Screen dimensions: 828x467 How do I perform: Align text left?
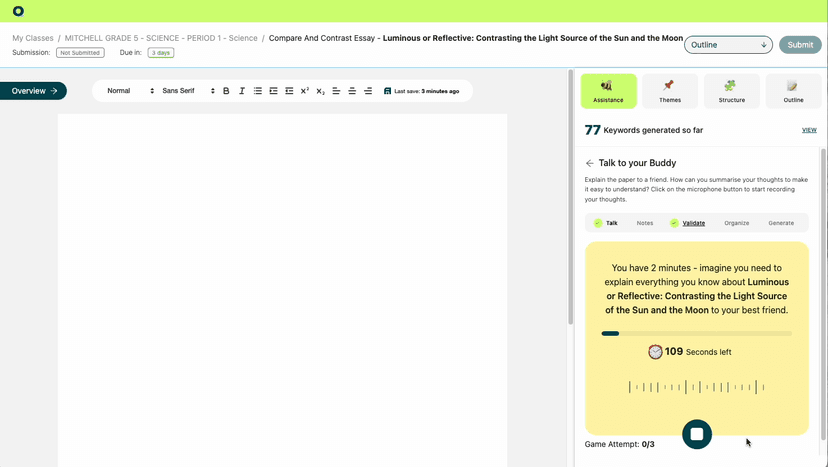(x=336, y=91)
